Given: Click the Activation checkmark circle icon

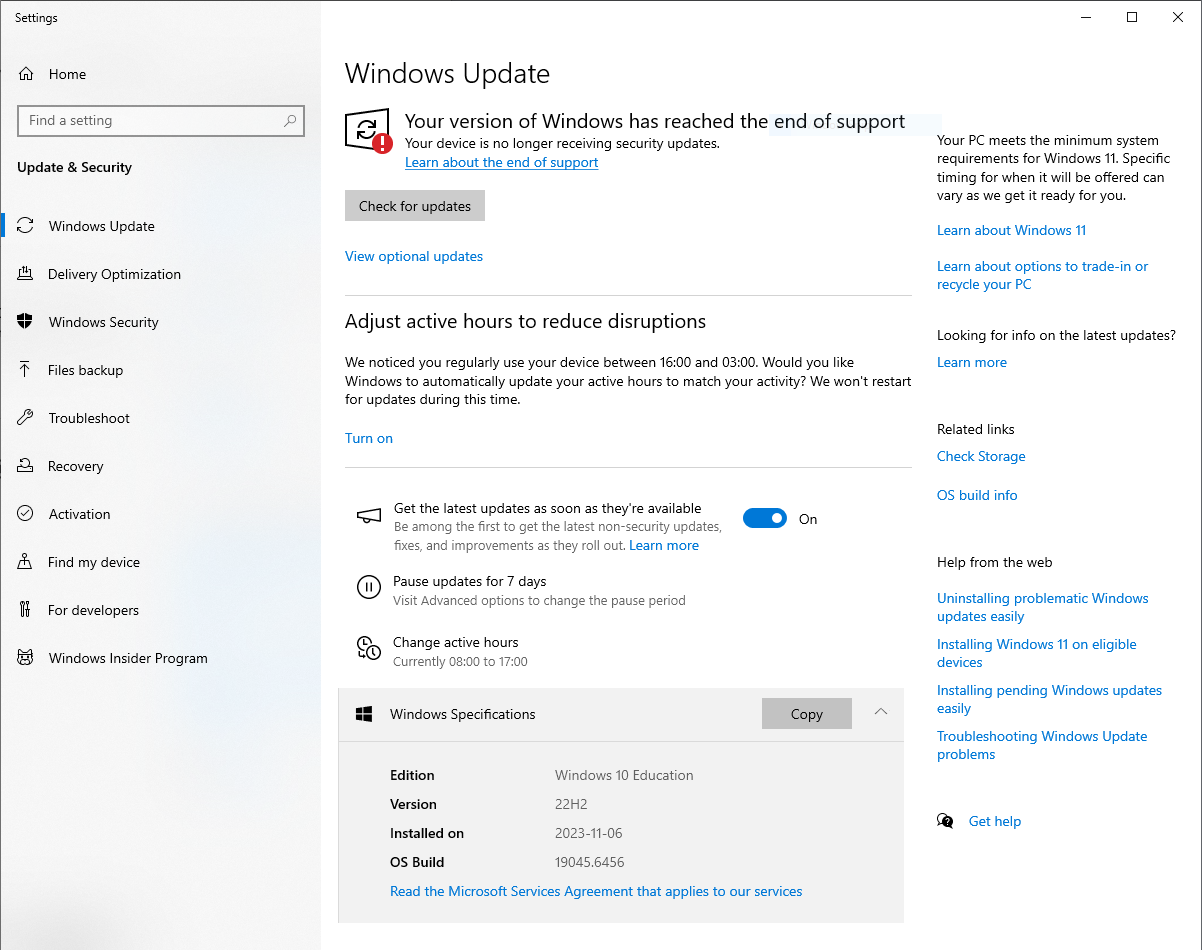Looking at the screenshot, I should (26, 514).
